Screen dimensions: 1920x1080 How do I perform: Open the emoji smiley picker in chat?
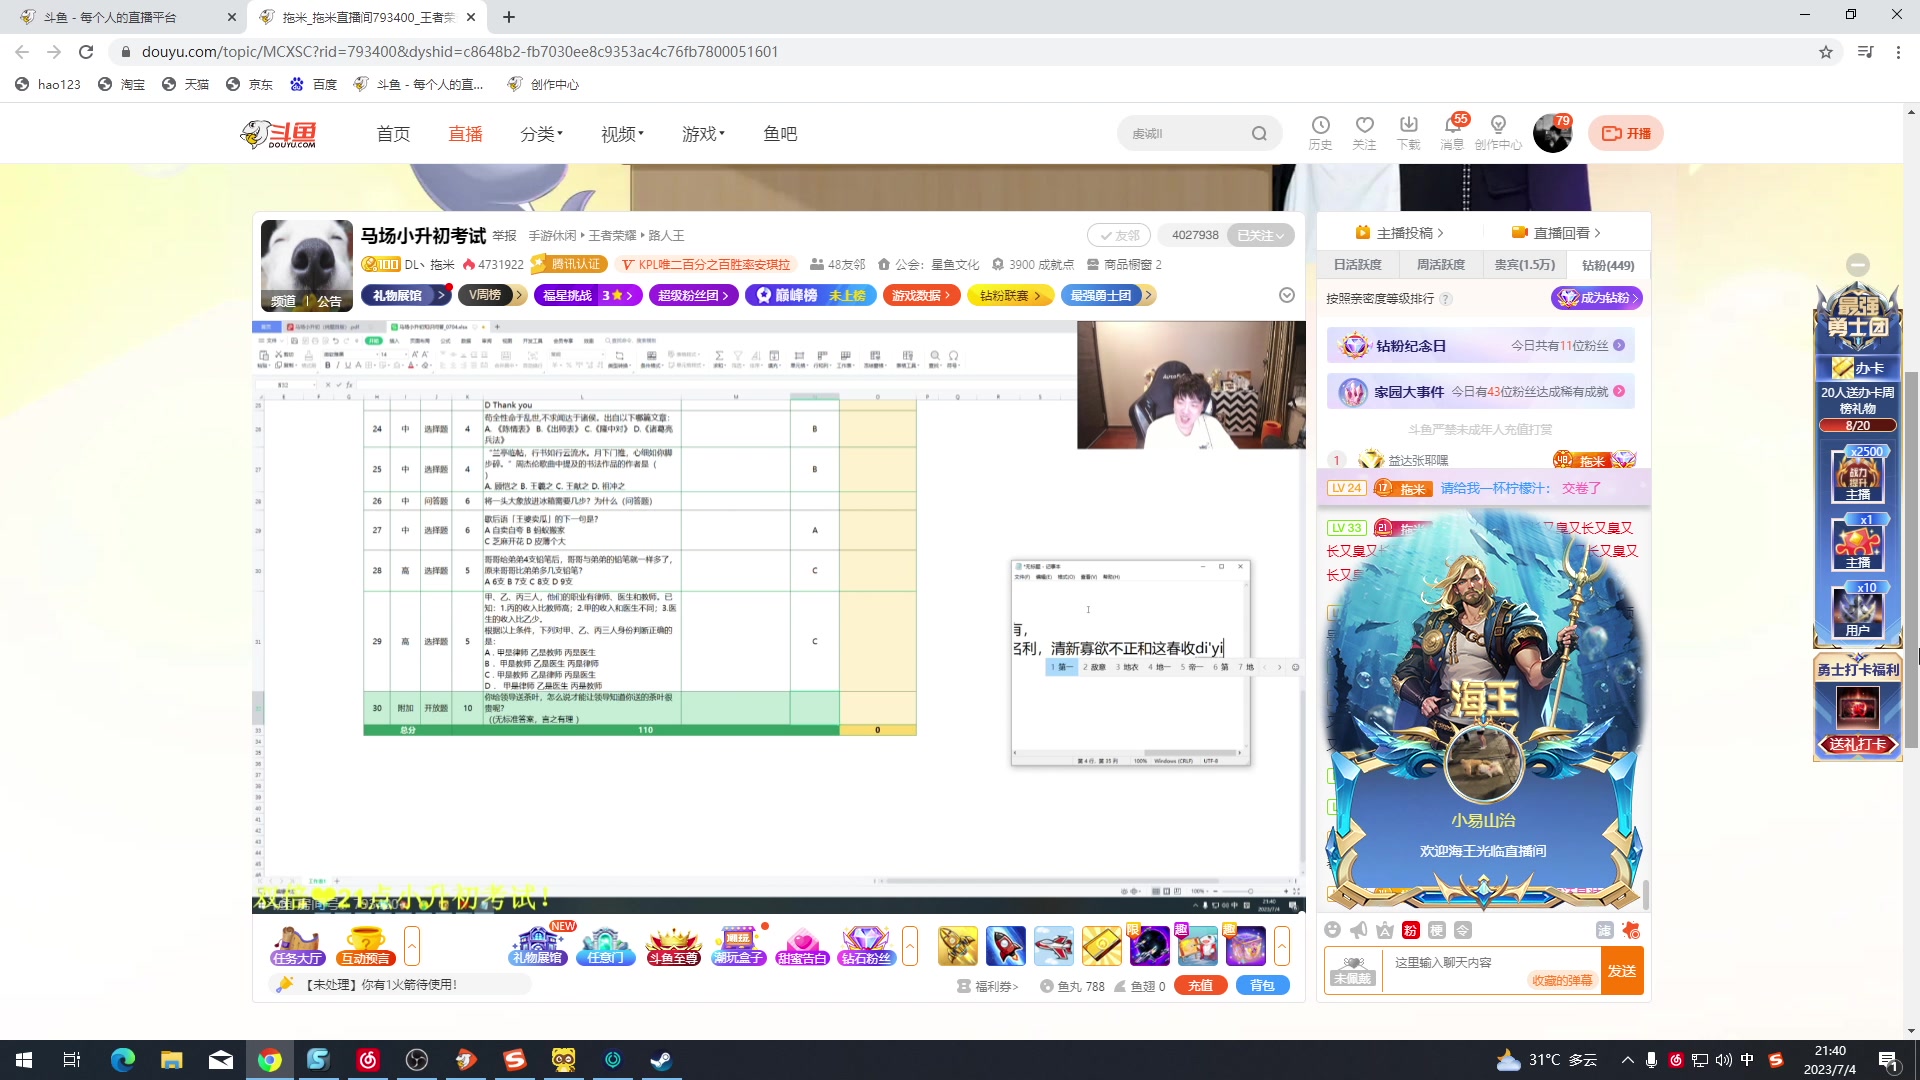pyautogui.click(x=1332, y=930)
